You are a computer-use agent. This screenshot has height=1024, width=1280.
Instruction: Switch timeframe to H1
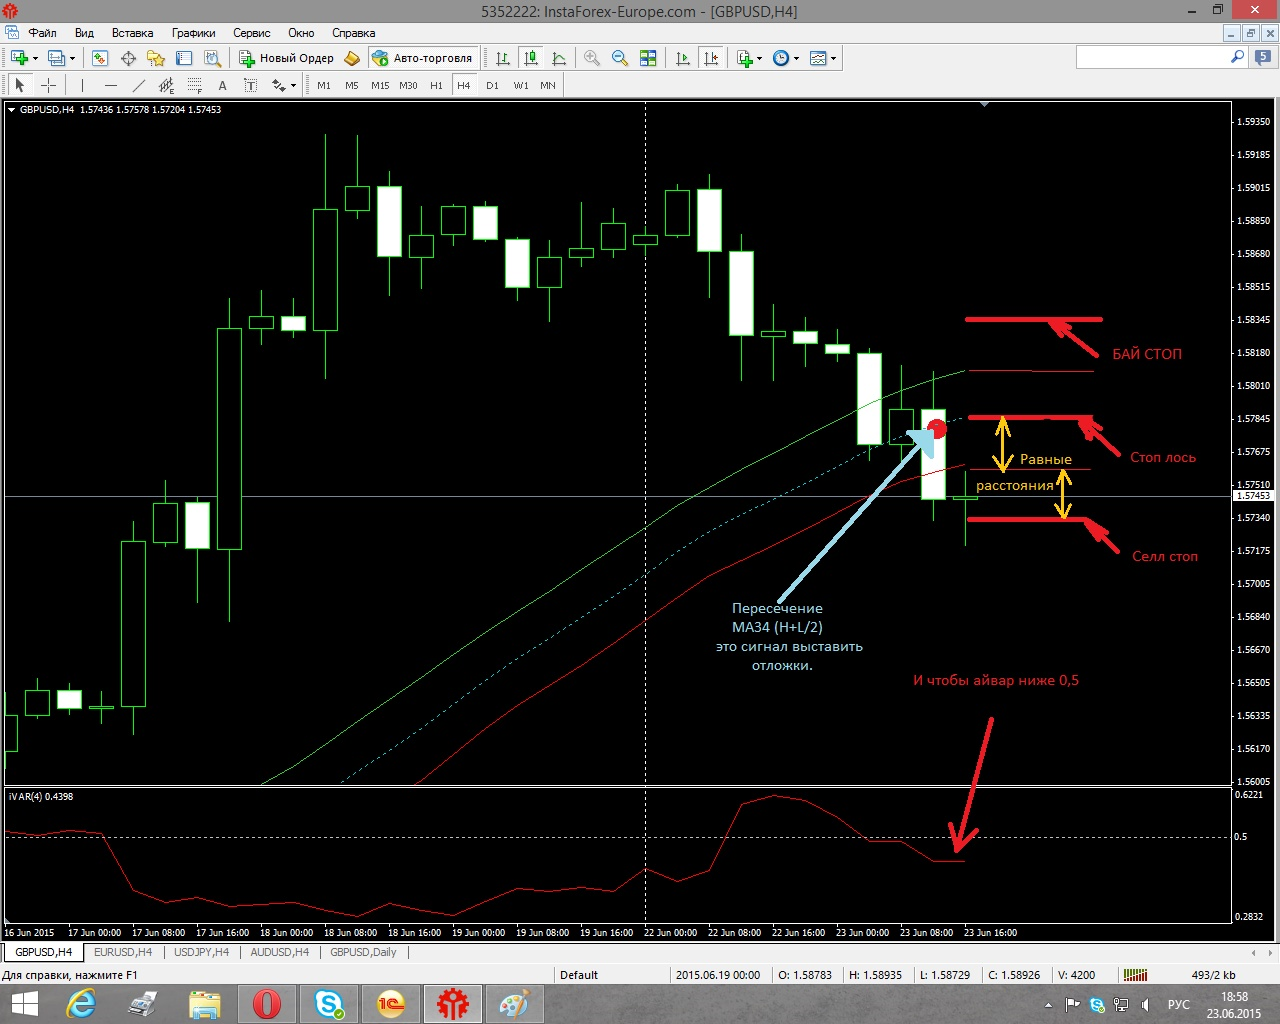[x=436, y=85]
